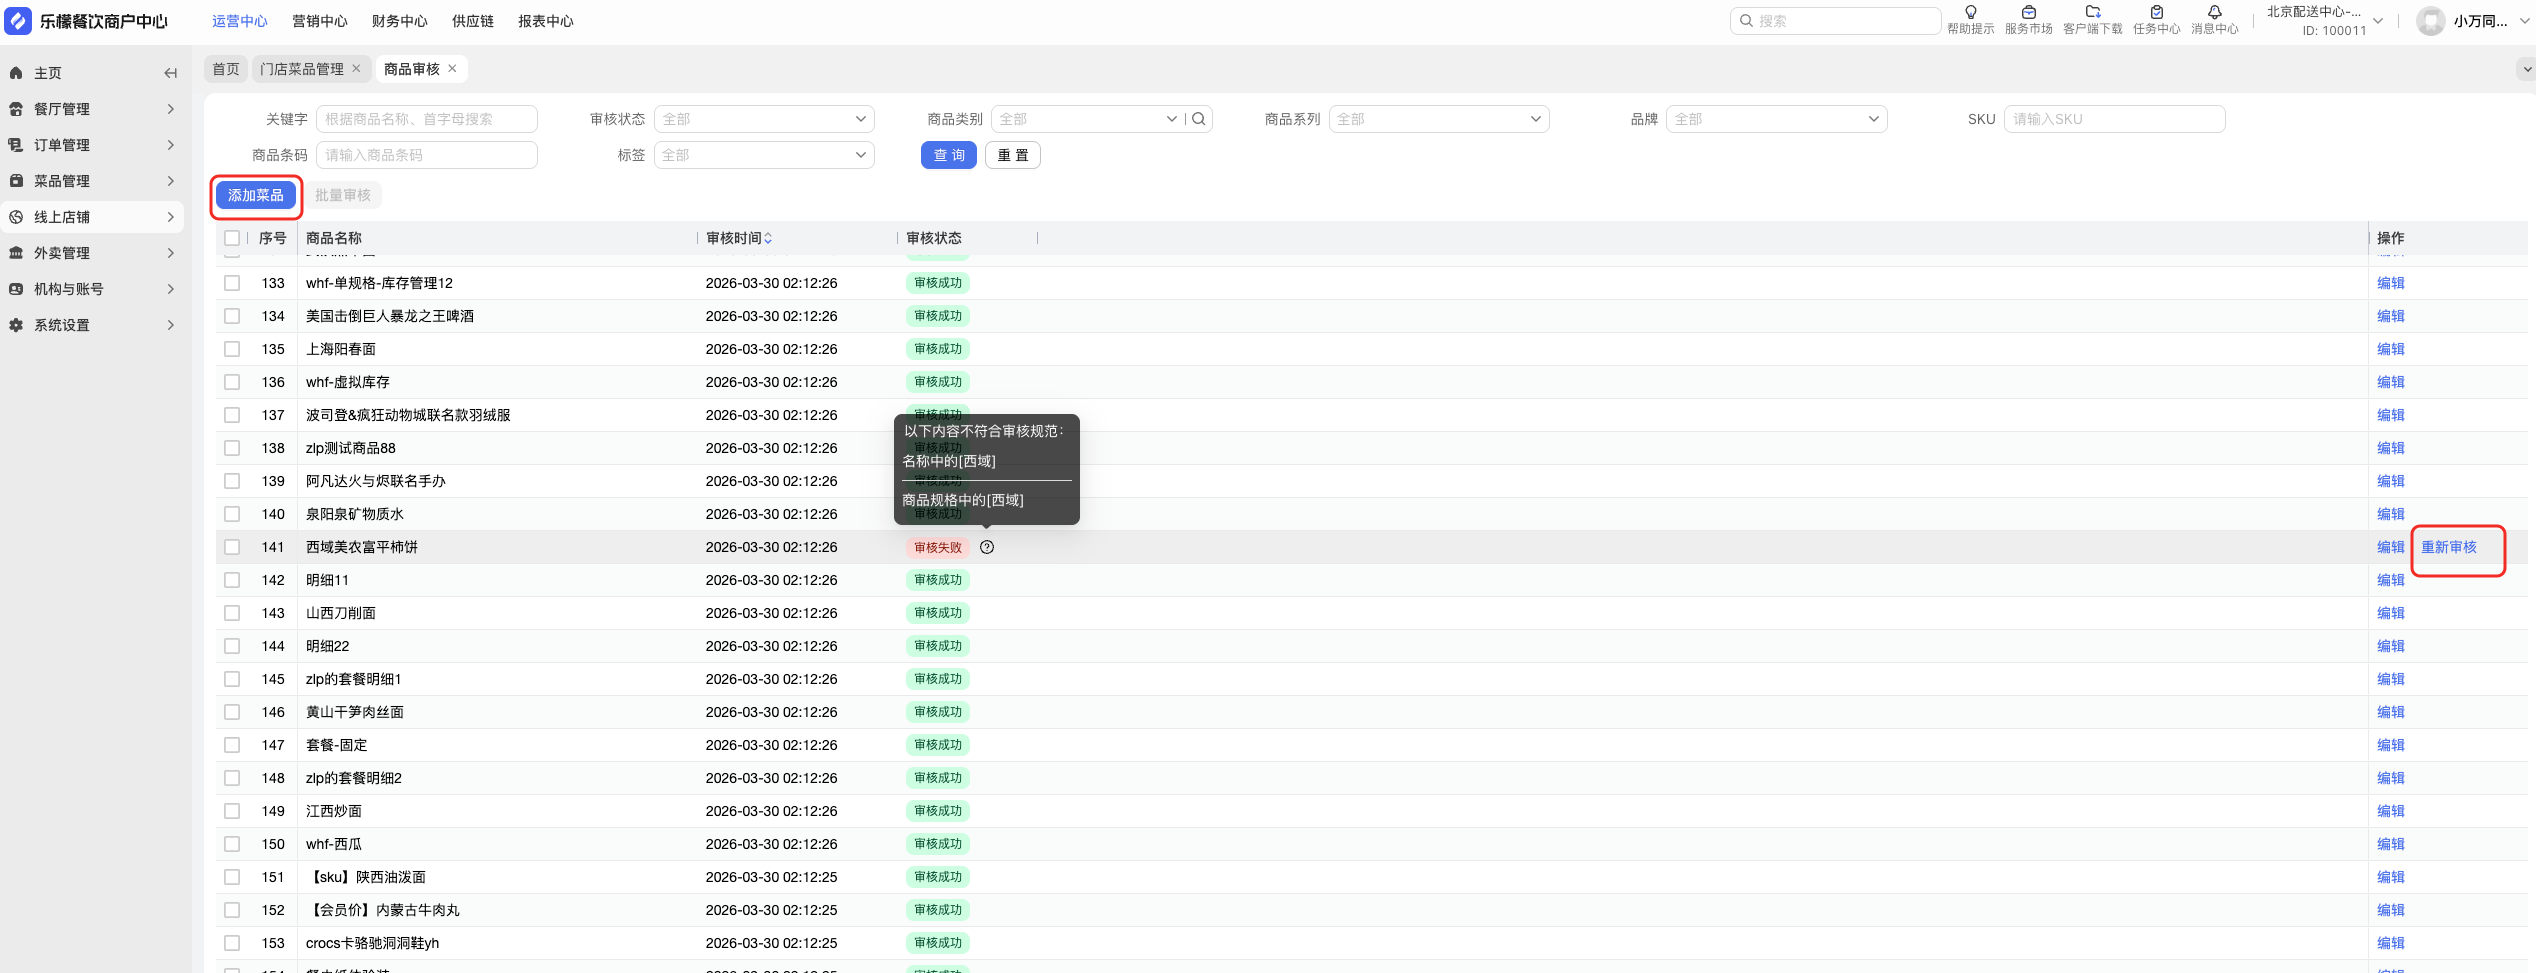
Task: Check the checkbox for row 141
Action: tap(232, 547)
